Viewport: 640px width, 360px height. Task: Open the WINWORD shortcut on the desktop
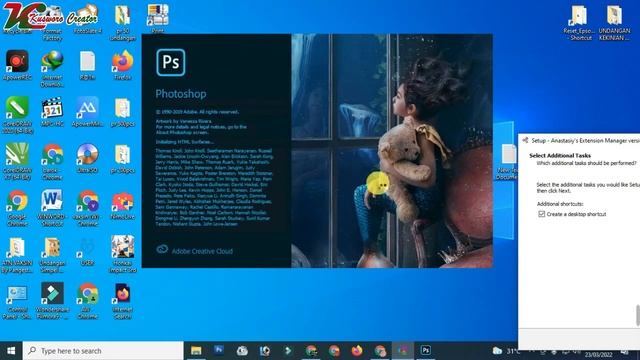click(52, 208)
